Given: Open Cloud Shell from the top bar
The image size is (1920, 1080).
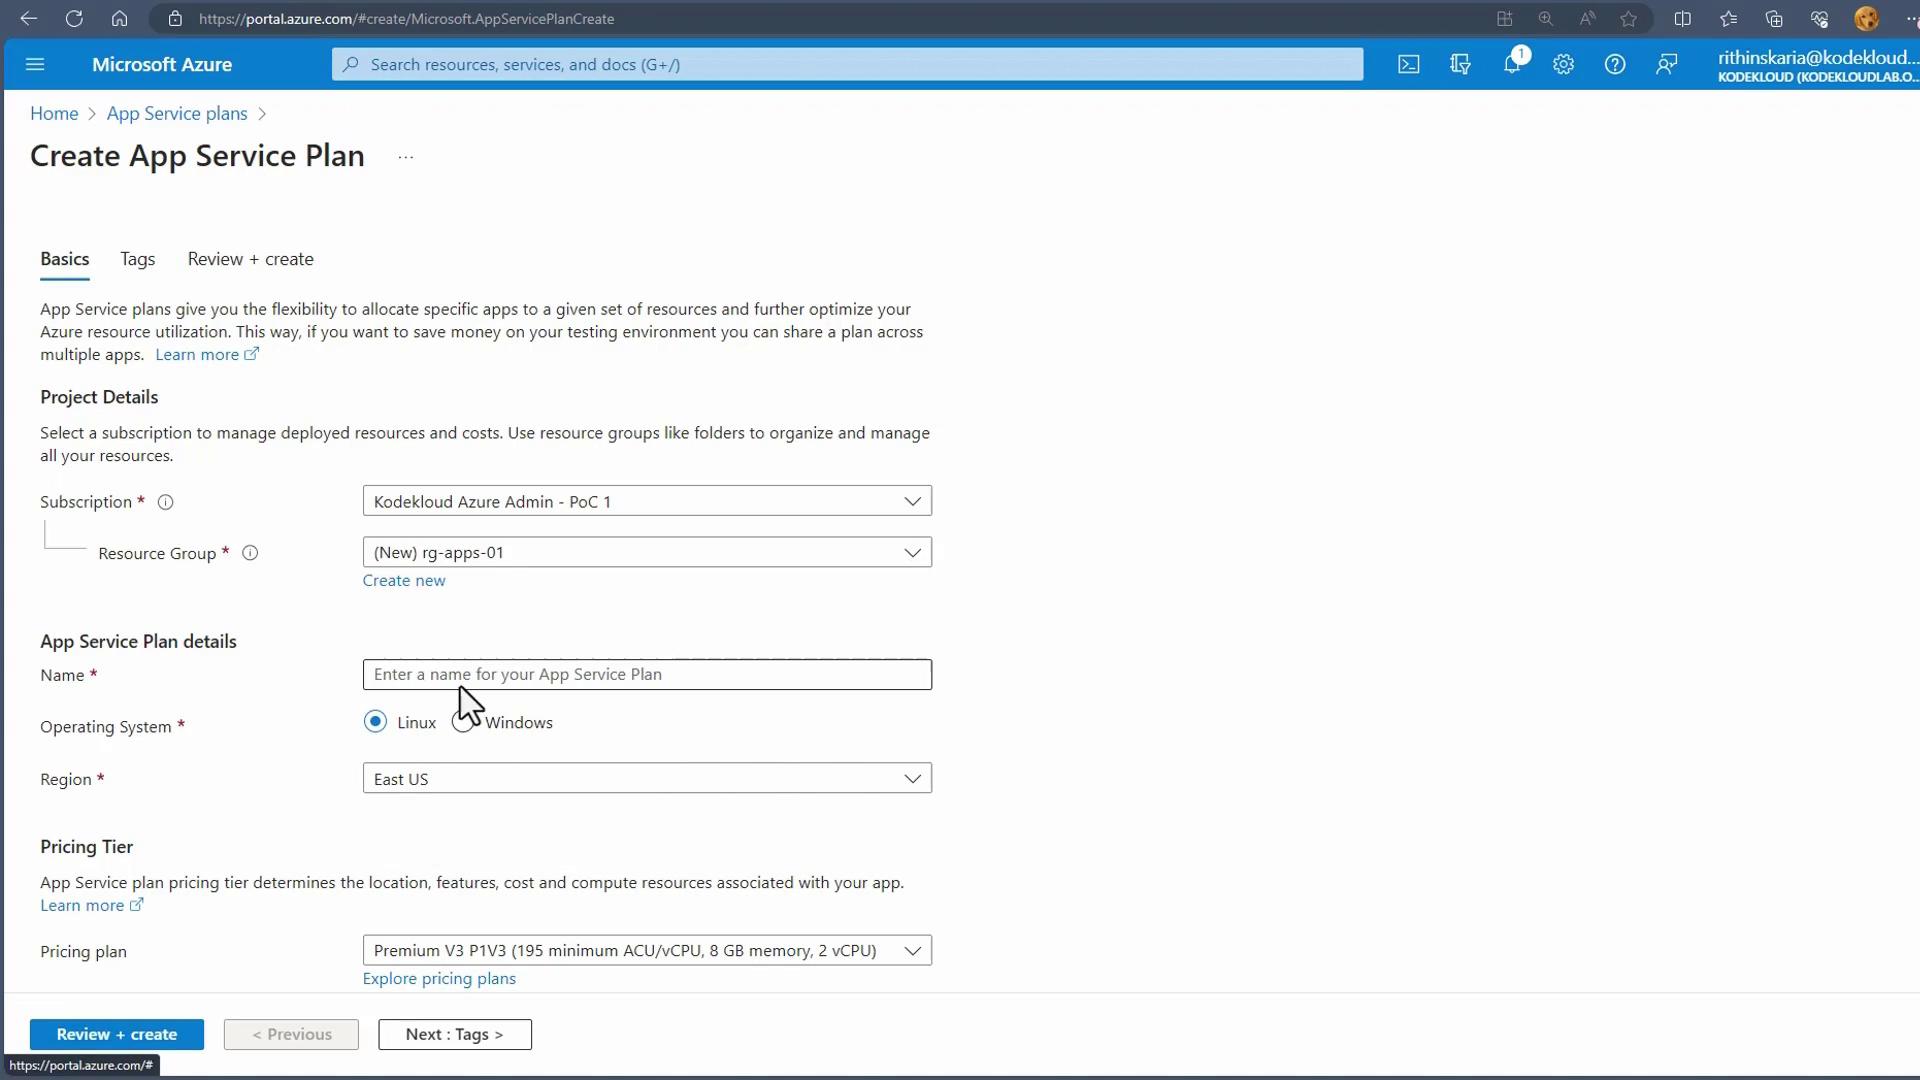Looking at the screenshot, I should 1408,64.
